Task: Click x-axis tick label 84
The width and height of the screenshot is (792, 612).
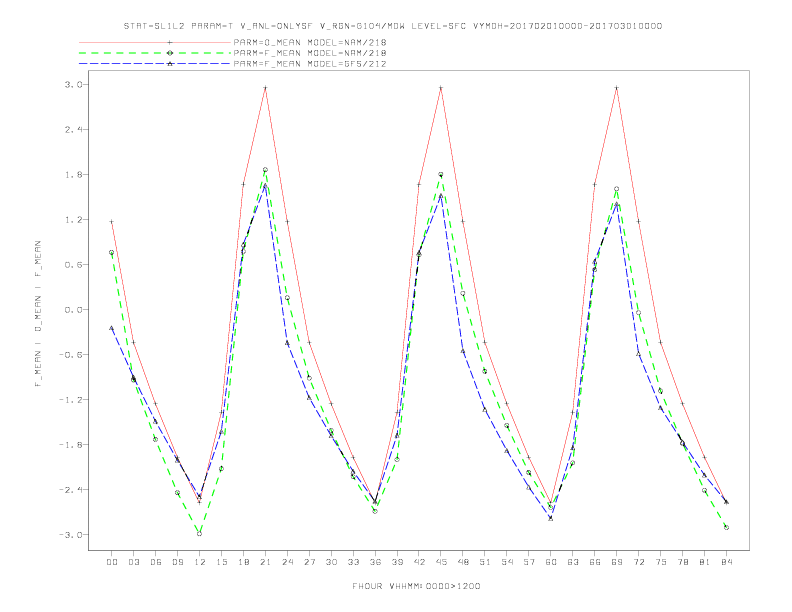Action: (x=727, y=562)
